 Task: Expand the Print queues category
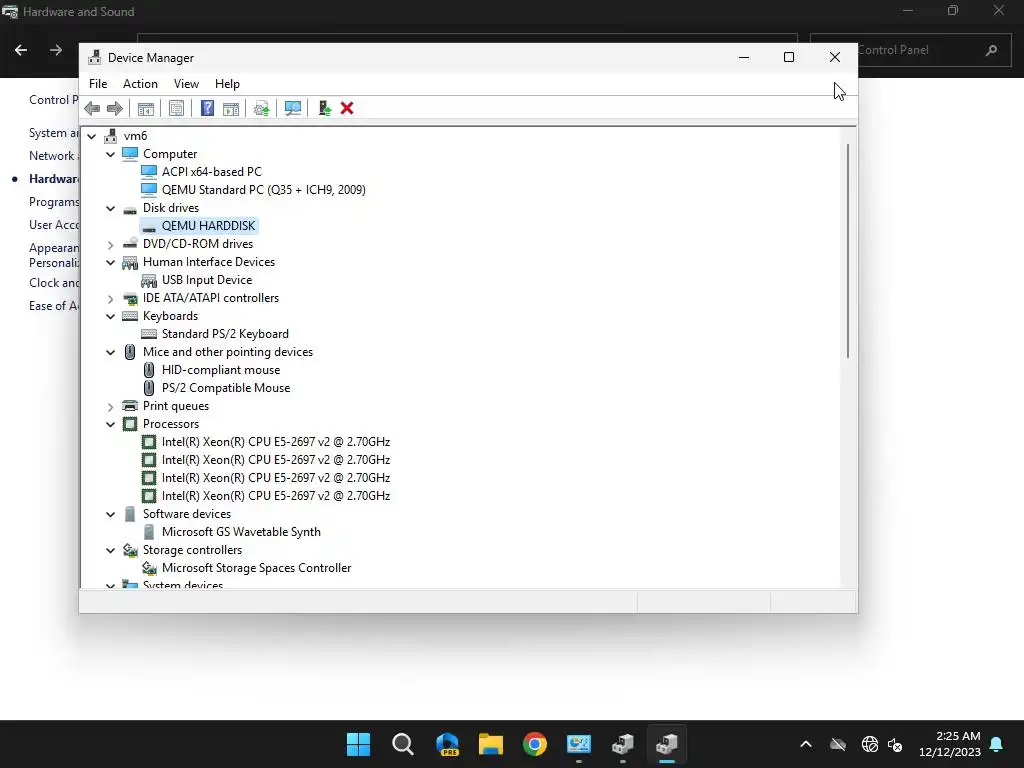pyautogui.click(x=110, y=406)
